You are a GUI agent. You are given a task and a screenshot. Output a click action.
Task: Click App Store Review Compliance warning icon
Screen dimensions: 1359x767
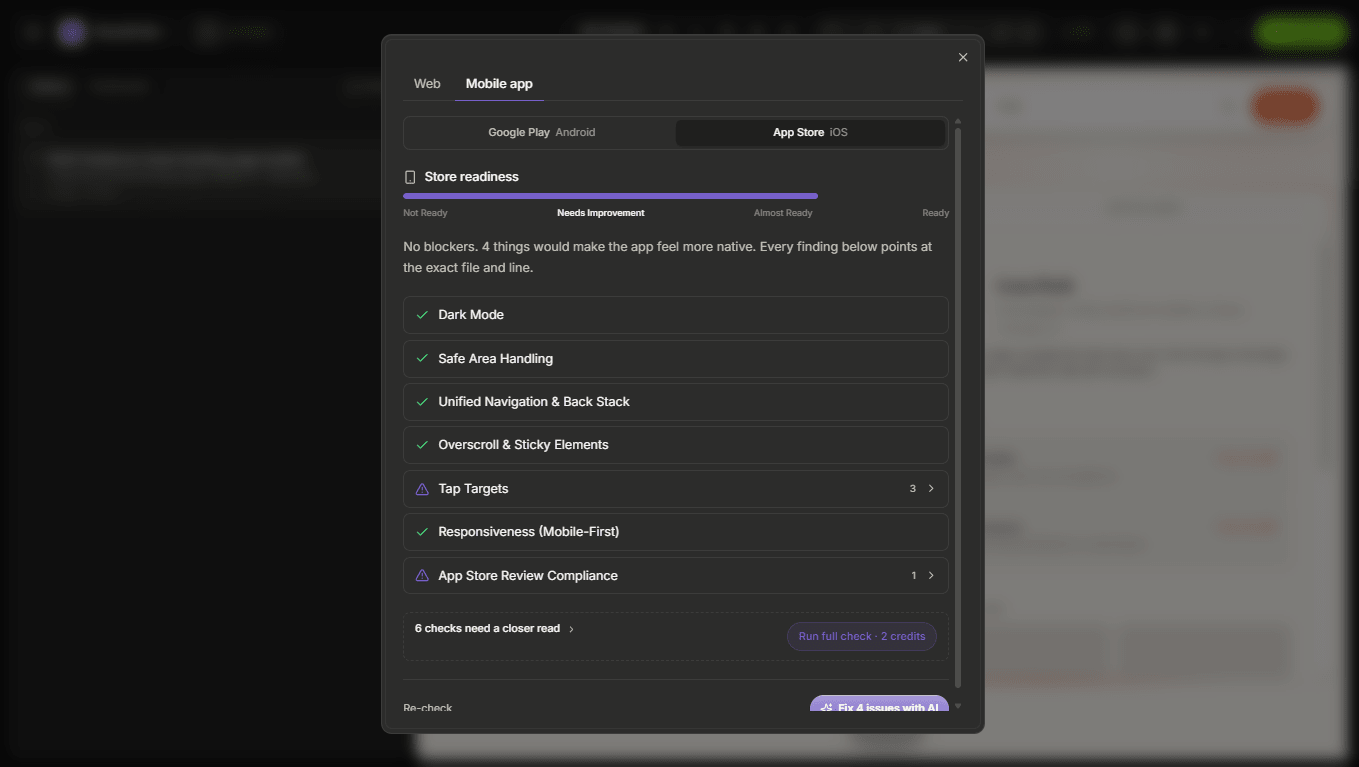pos(422,576)
